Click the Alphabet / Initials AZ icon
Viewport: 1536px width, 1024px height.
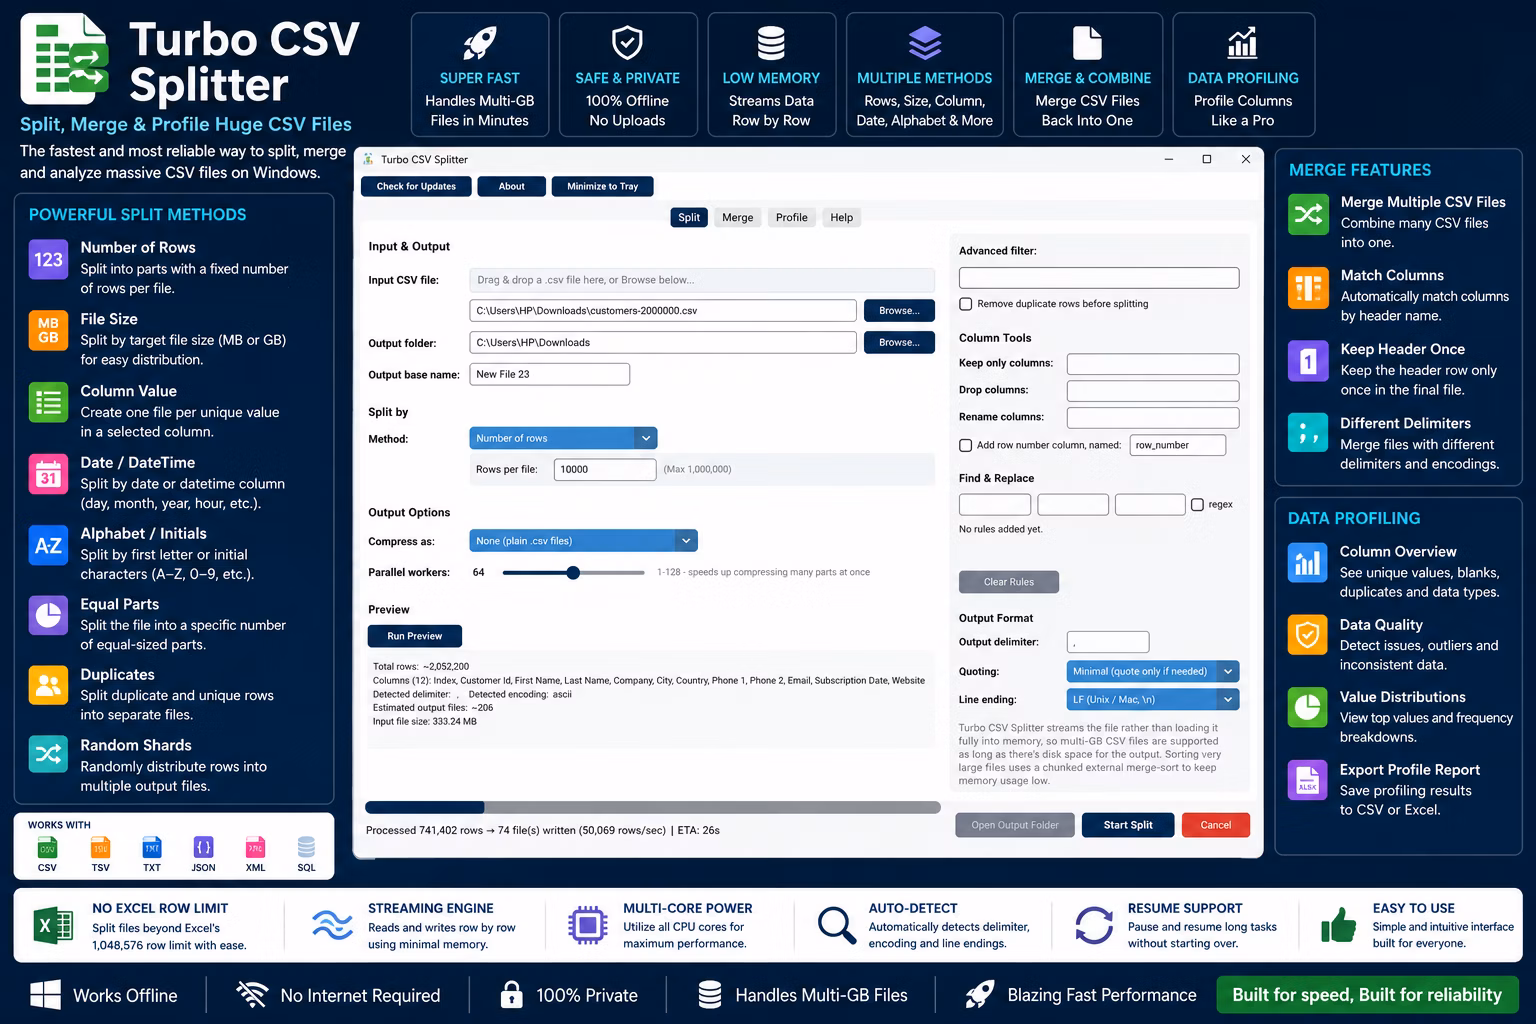click(48, 546)
